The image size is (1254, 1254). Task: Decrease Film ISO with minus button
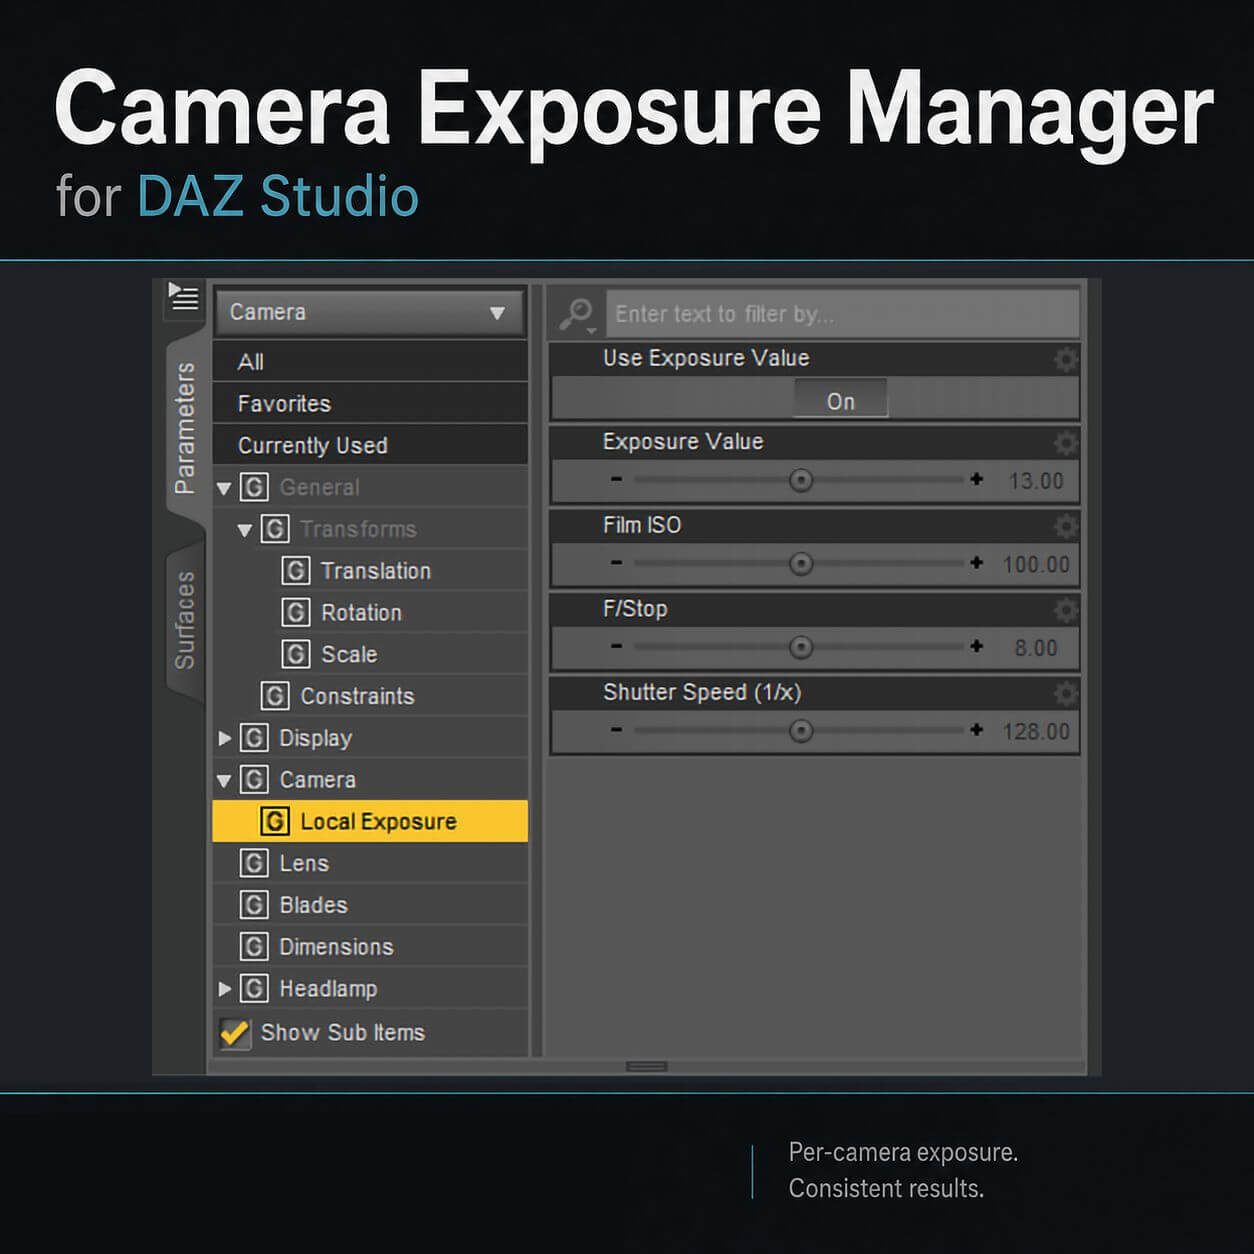coord(616,563)
